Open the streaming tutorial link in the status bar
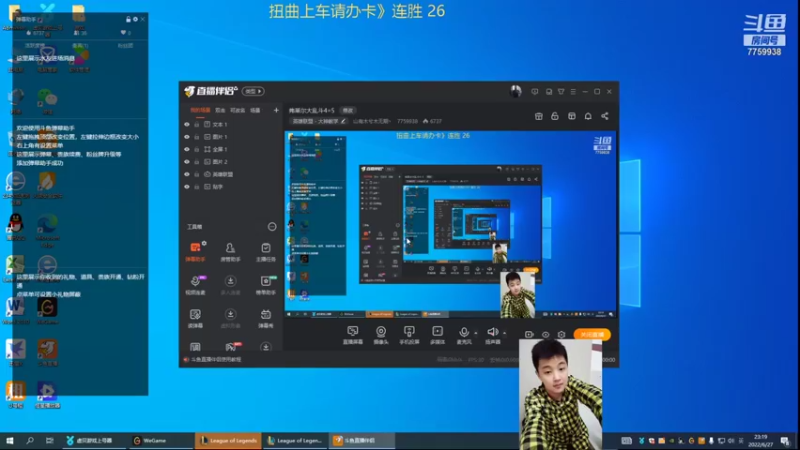The width and height of the screenshot is (800, 450). coord(216,360)
